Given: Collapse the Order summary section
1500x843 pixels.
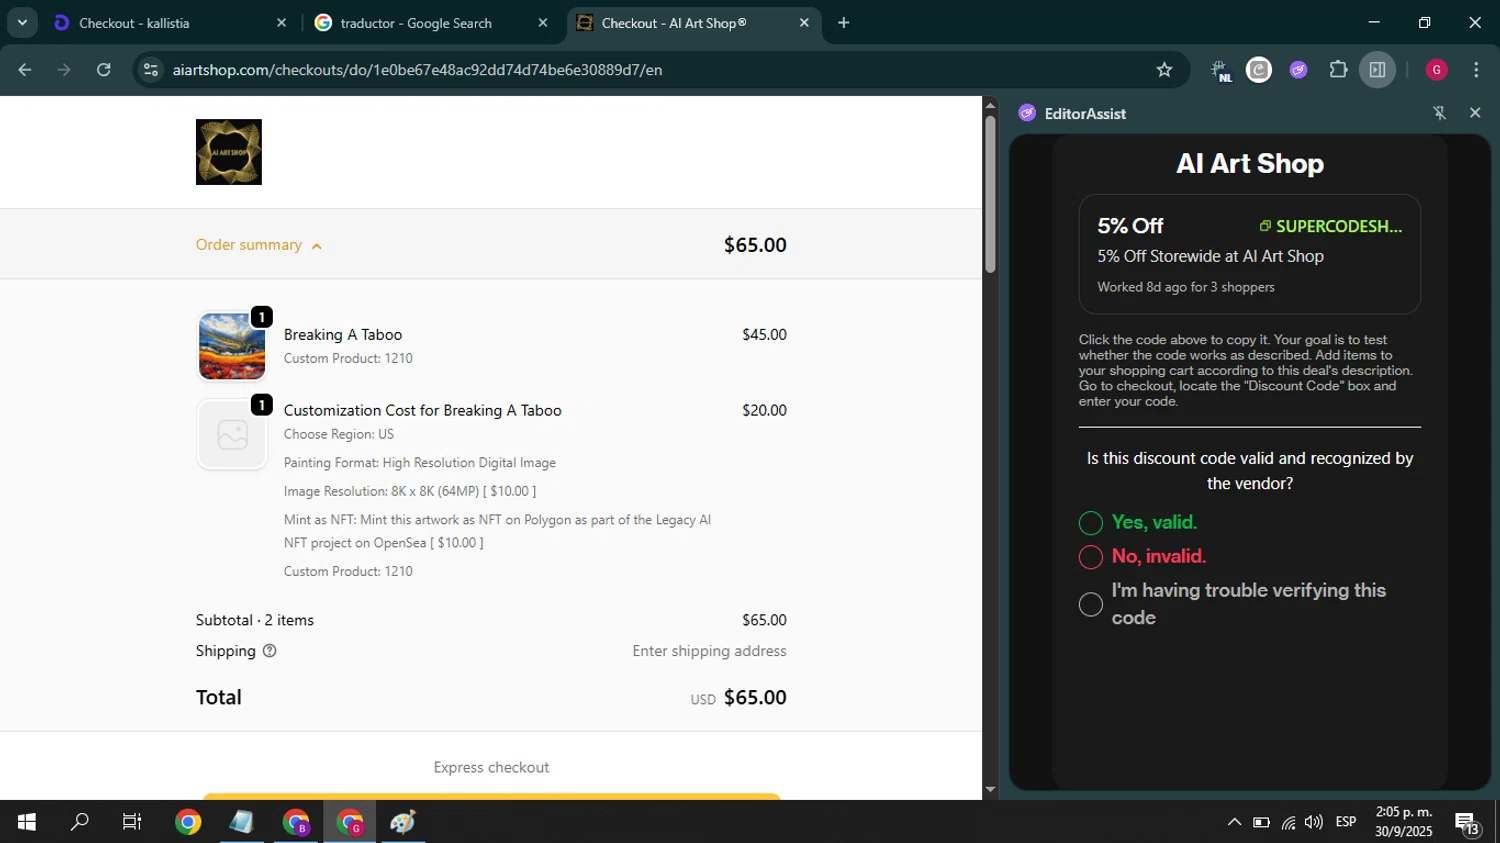Looking at the screenshot, I should tap(259, 245).
